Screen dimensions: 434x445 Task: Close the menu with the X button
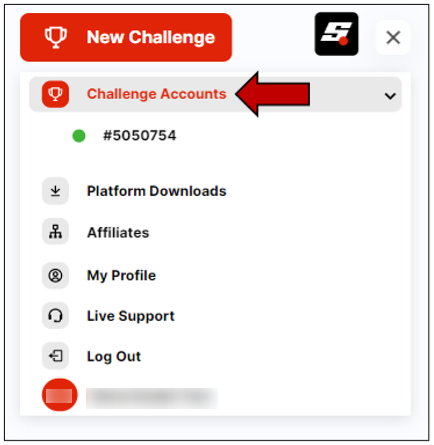[393, 37]
